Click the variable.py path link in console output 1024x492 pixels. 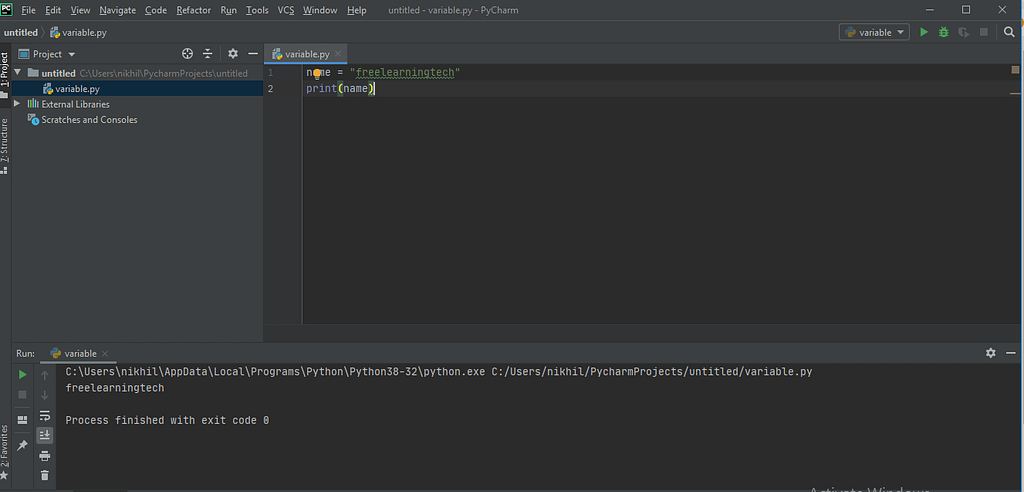click(x=652, y=372)
